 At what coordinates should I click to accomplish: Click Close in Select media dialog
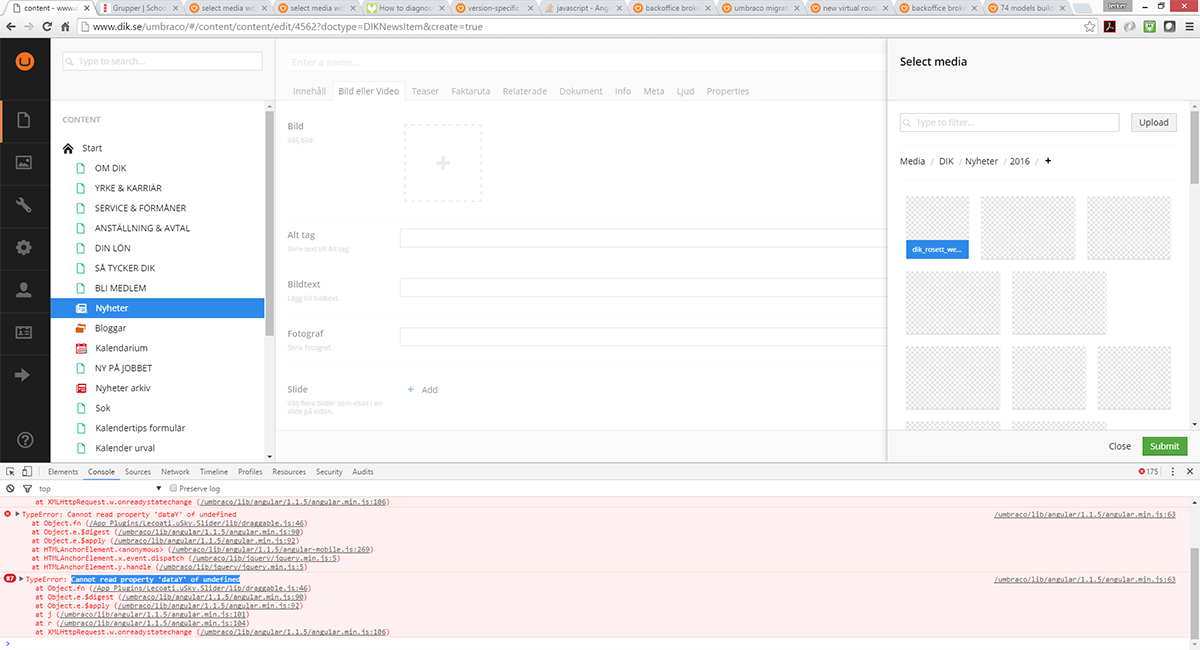click(x=1120, y=446)
